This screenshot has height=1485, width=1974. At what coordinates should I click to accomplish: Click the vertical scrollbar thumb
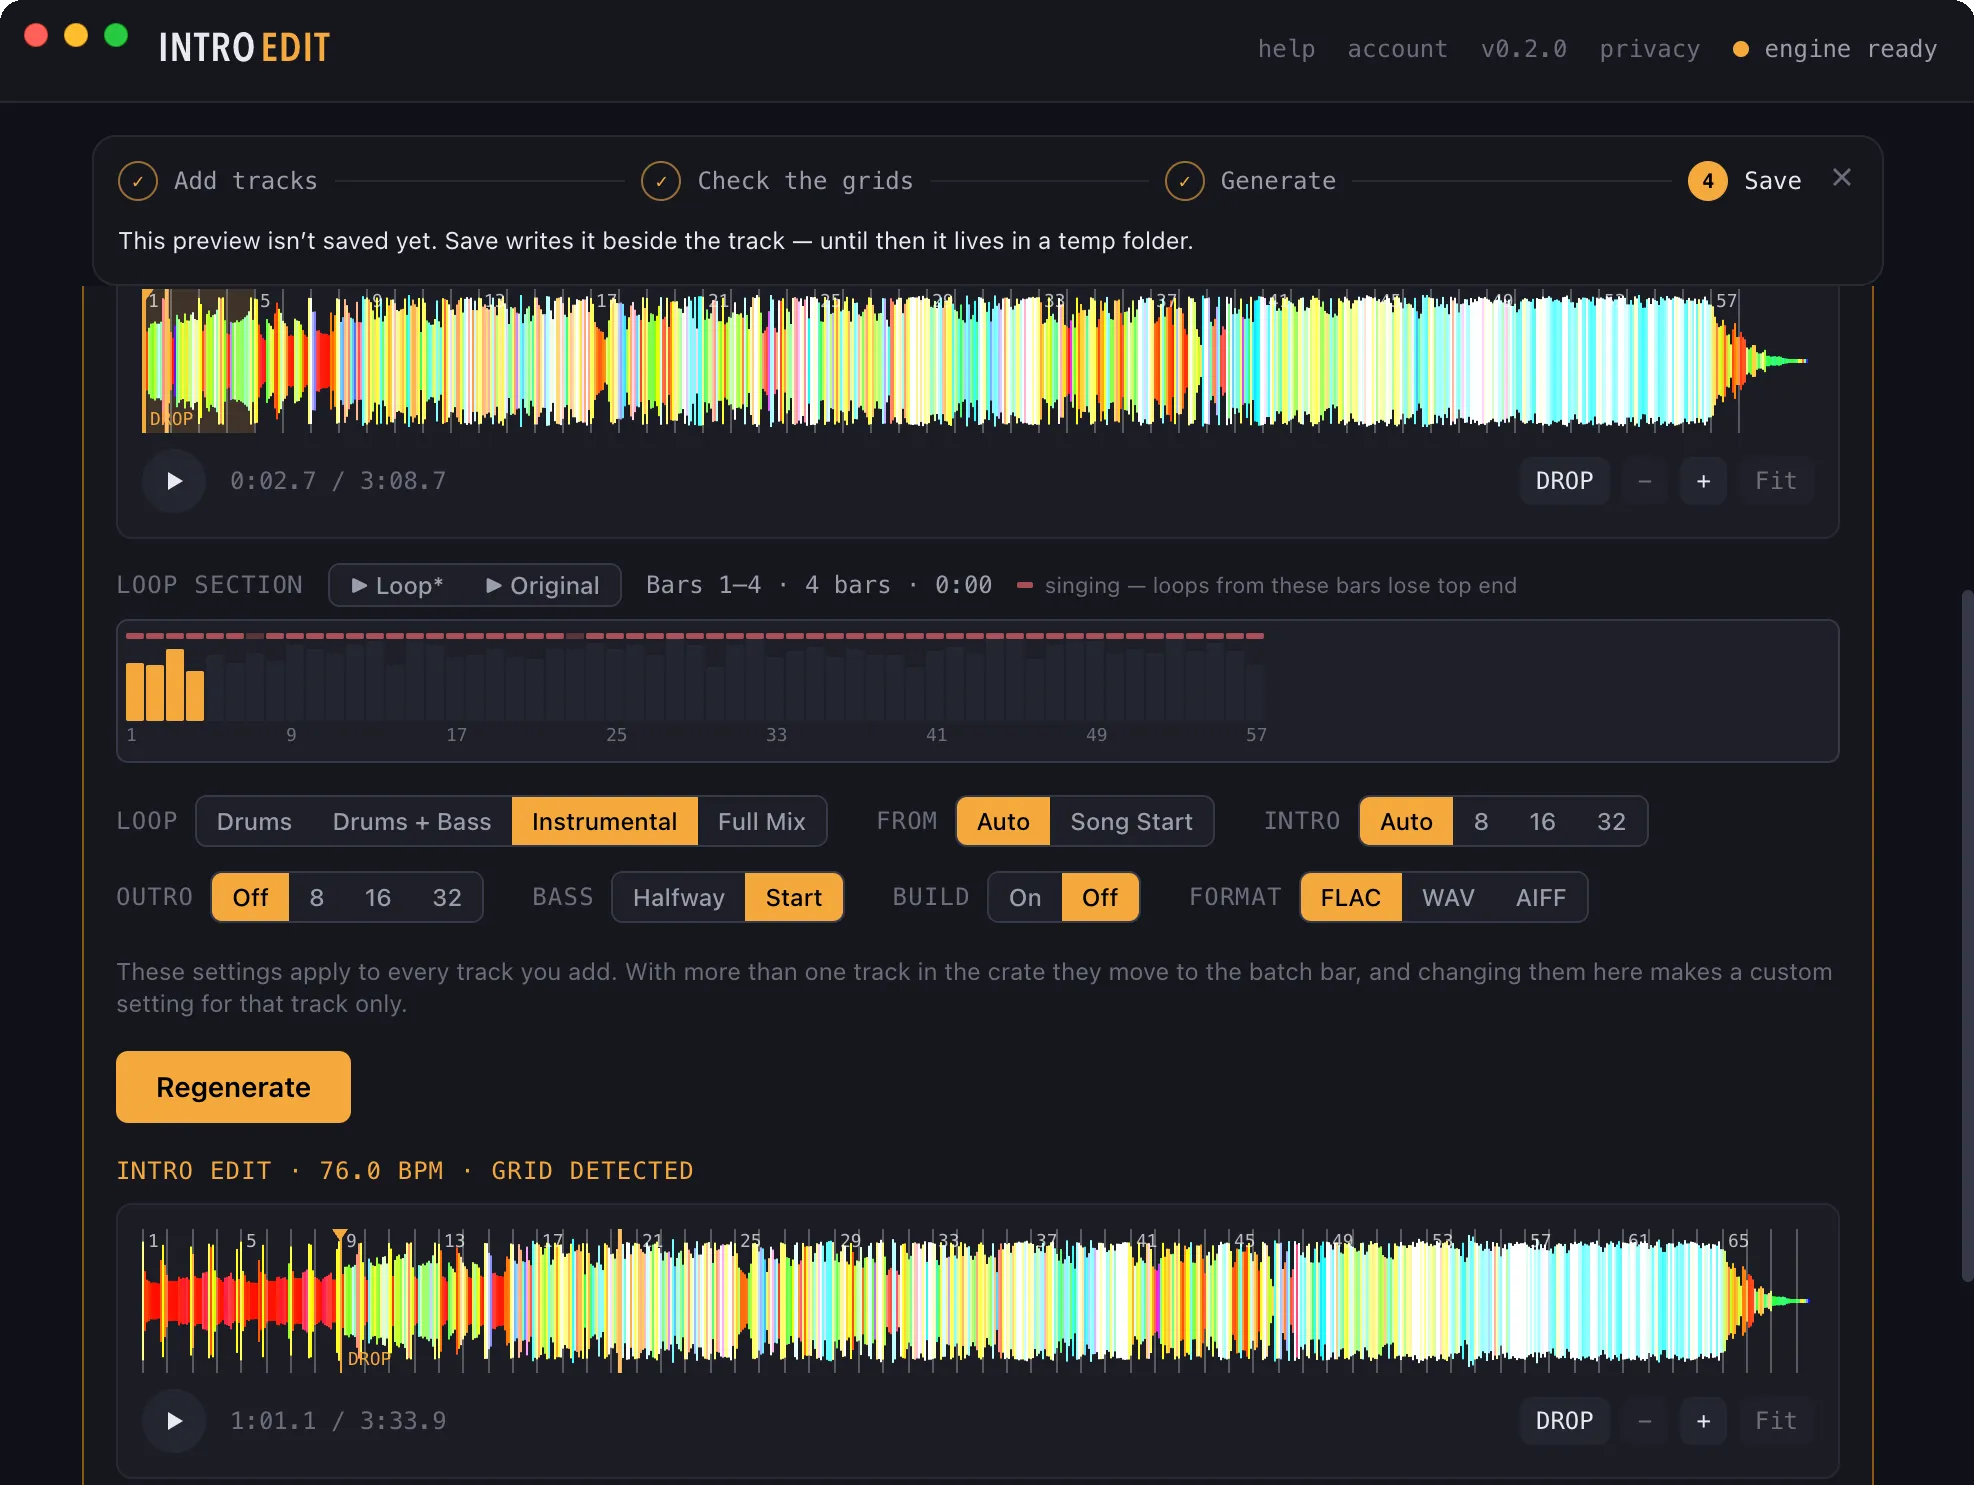[1967, 935]
